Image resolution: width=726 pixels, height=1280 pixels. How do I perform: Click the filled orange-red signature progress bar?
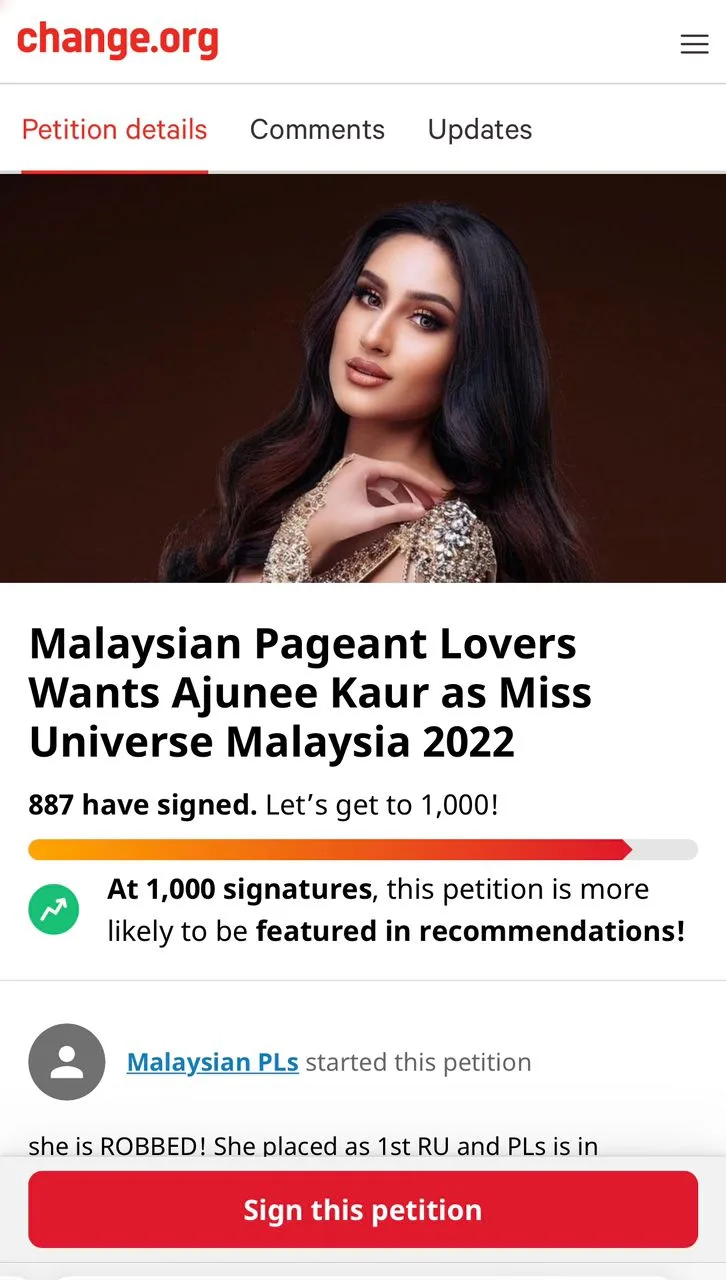330,850
